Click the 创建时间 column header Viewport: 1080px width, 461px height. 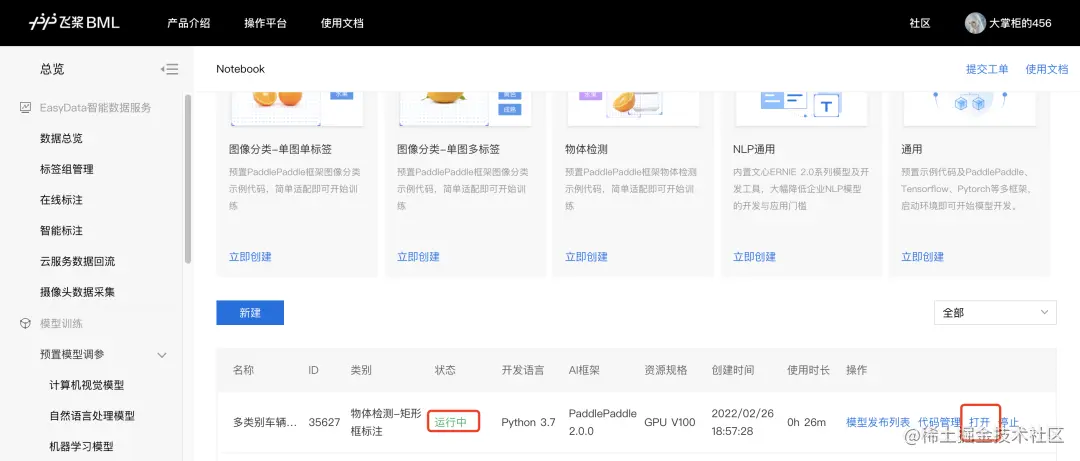(x=733, y=370)
